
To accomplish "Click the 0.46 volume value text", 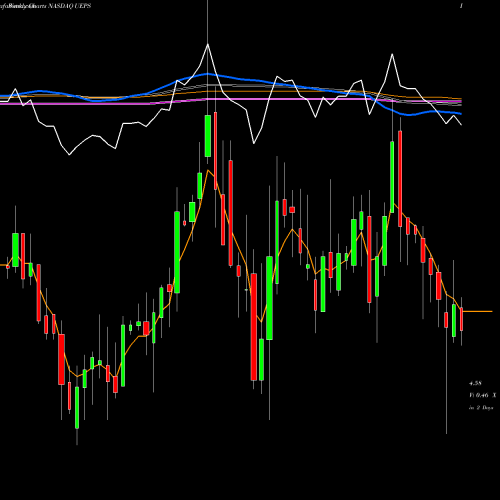I will click(x=482, y=395).
